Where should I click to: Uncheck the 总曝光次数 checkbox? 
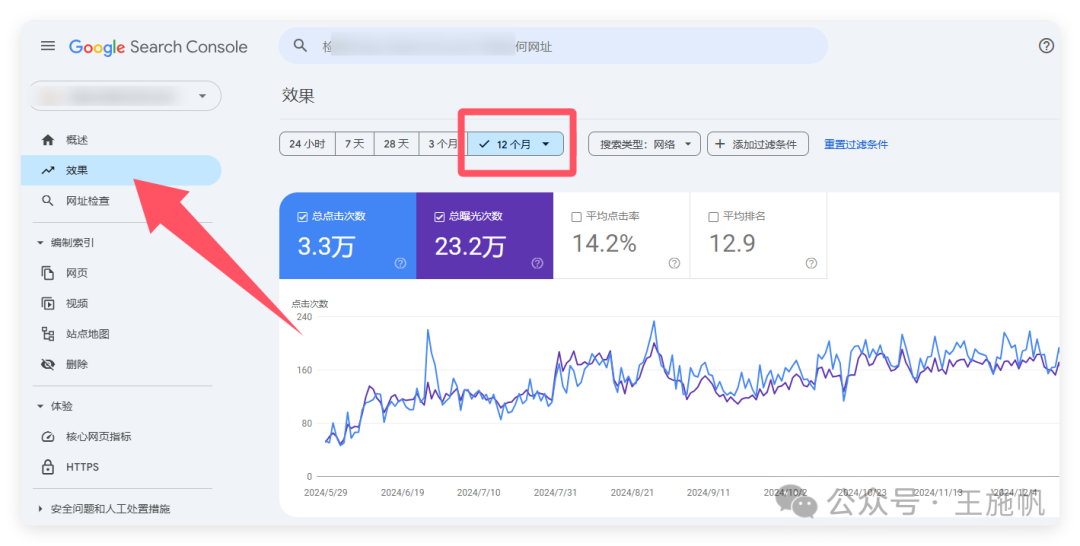pos(439,217)
